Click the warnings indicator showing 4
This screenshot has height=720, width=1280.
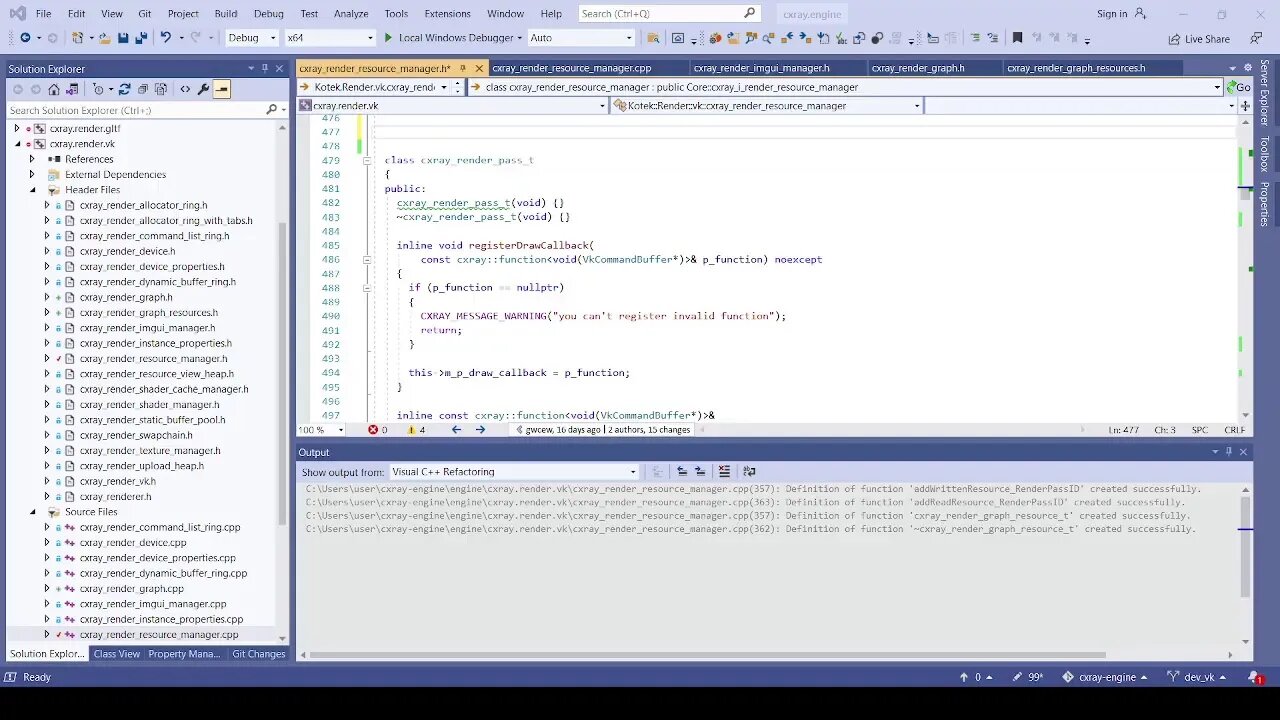(416, 430)
